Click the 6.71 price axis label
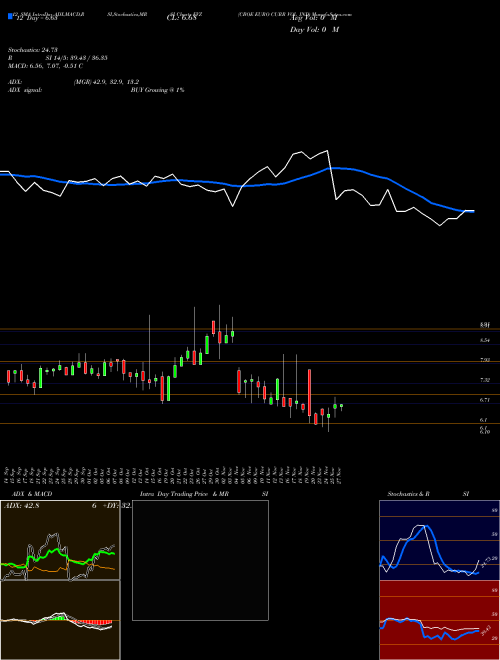Viewport: 500px width, 660px height. 484,400
